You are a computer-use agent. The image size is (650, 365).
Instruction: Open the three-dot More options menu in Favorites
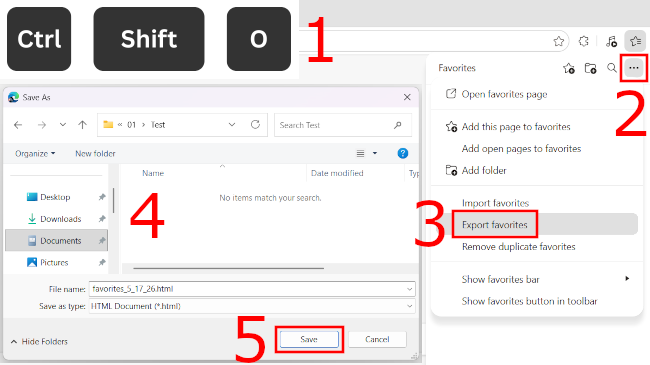633,68
